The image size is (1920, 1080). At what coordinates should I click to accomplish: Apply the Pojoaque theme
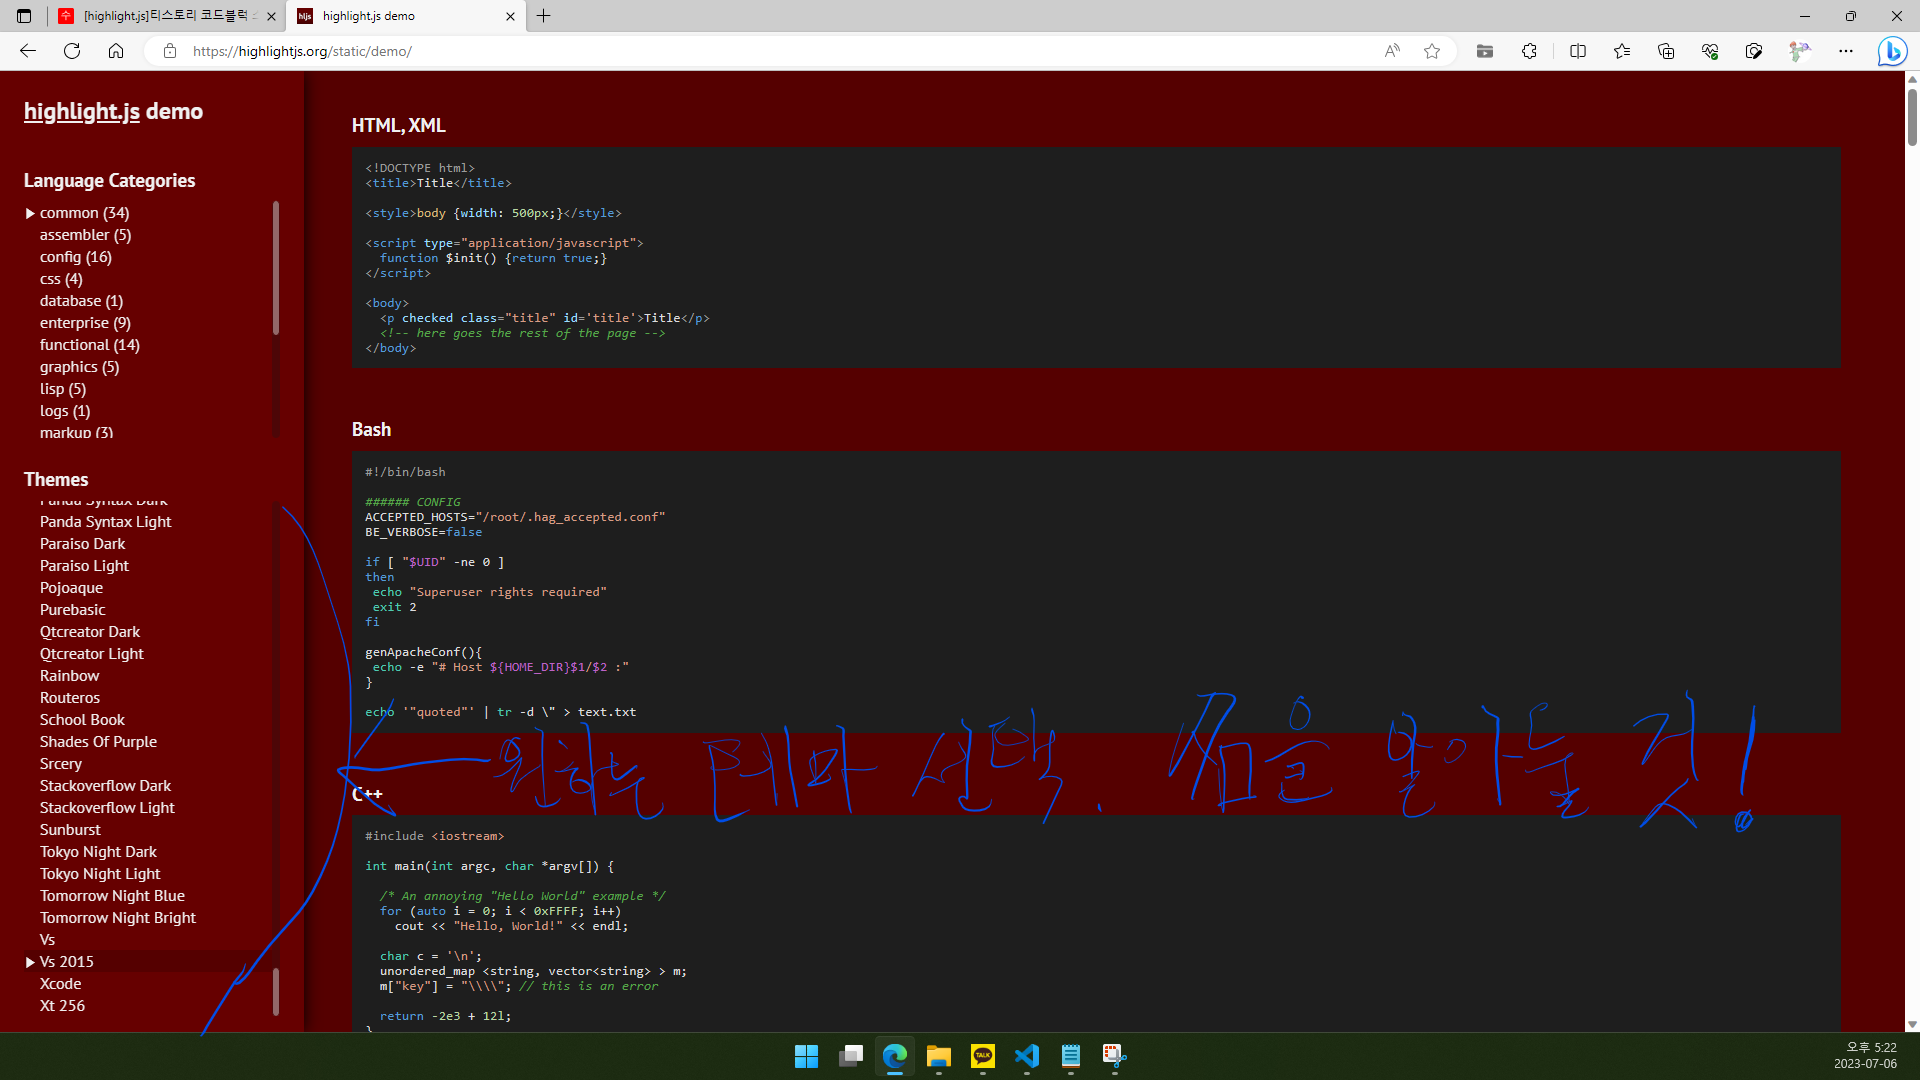(x=71, y=588)
